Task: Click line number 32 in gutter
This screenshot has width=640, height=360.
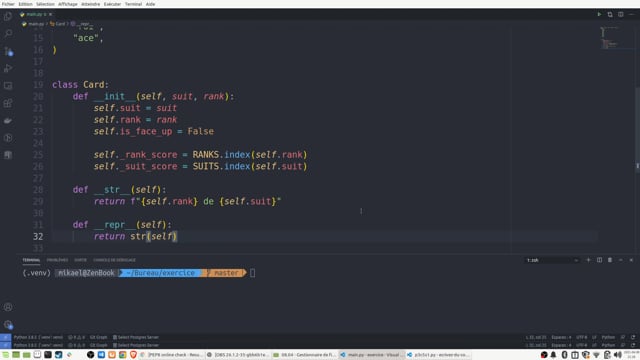Action: click(38, 236)
